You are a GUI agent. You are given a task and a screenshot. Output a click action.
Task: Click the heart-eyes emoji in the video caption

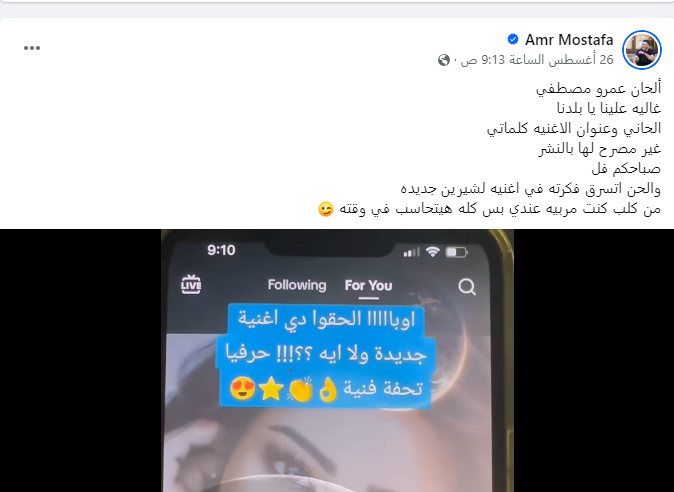243,388
